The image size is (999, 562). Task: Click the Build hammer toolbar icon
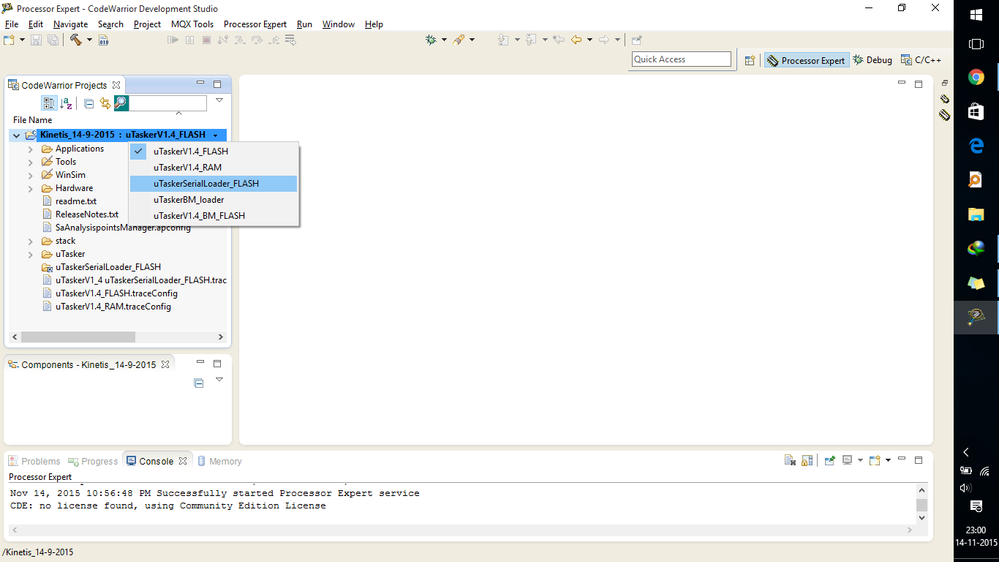(76, 40)
